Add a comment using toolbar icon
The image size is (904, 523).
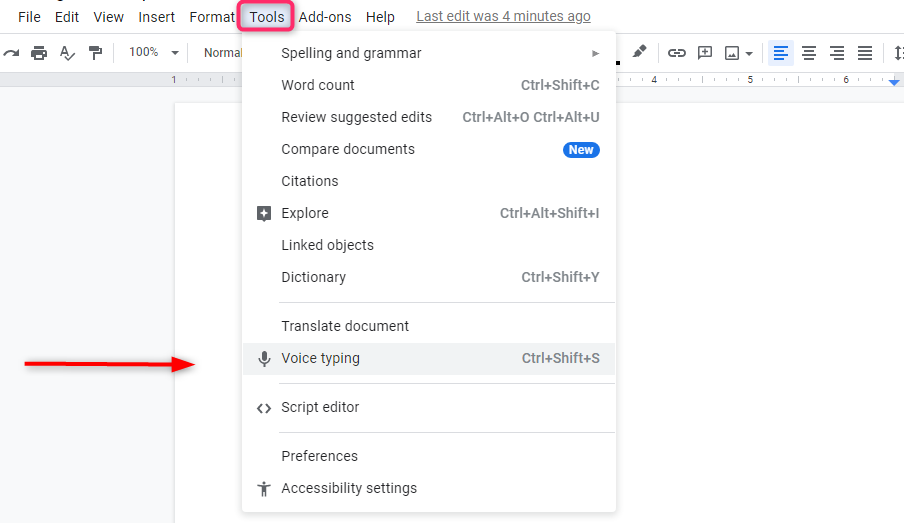(x=705, y=53)
